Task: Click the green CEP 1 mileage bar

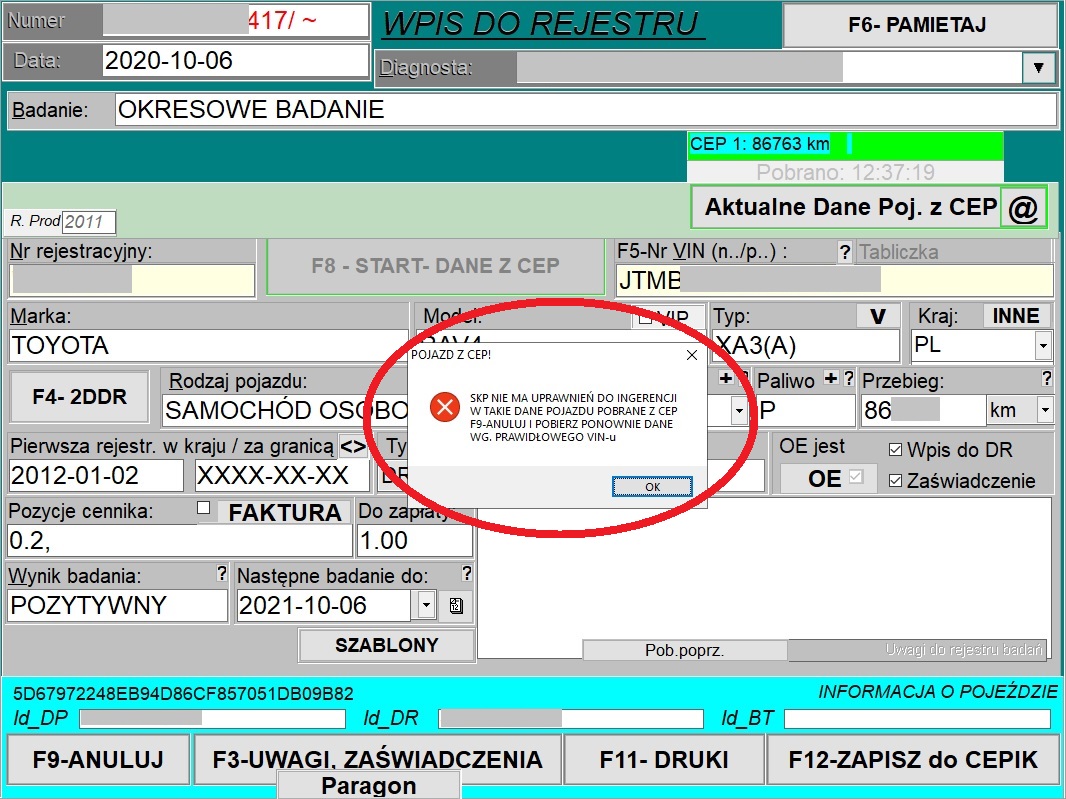Action: (845, 144)
